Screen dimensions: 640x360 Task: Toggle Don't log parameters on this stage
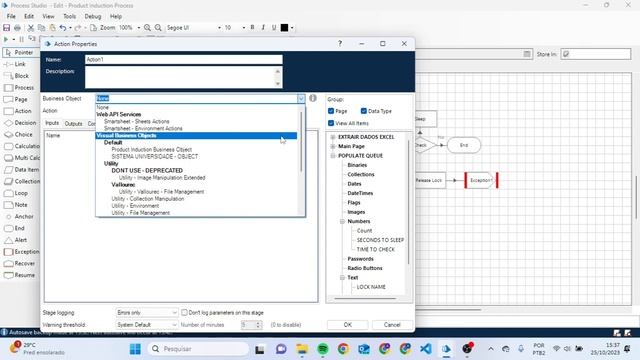(x=184, y=312)
